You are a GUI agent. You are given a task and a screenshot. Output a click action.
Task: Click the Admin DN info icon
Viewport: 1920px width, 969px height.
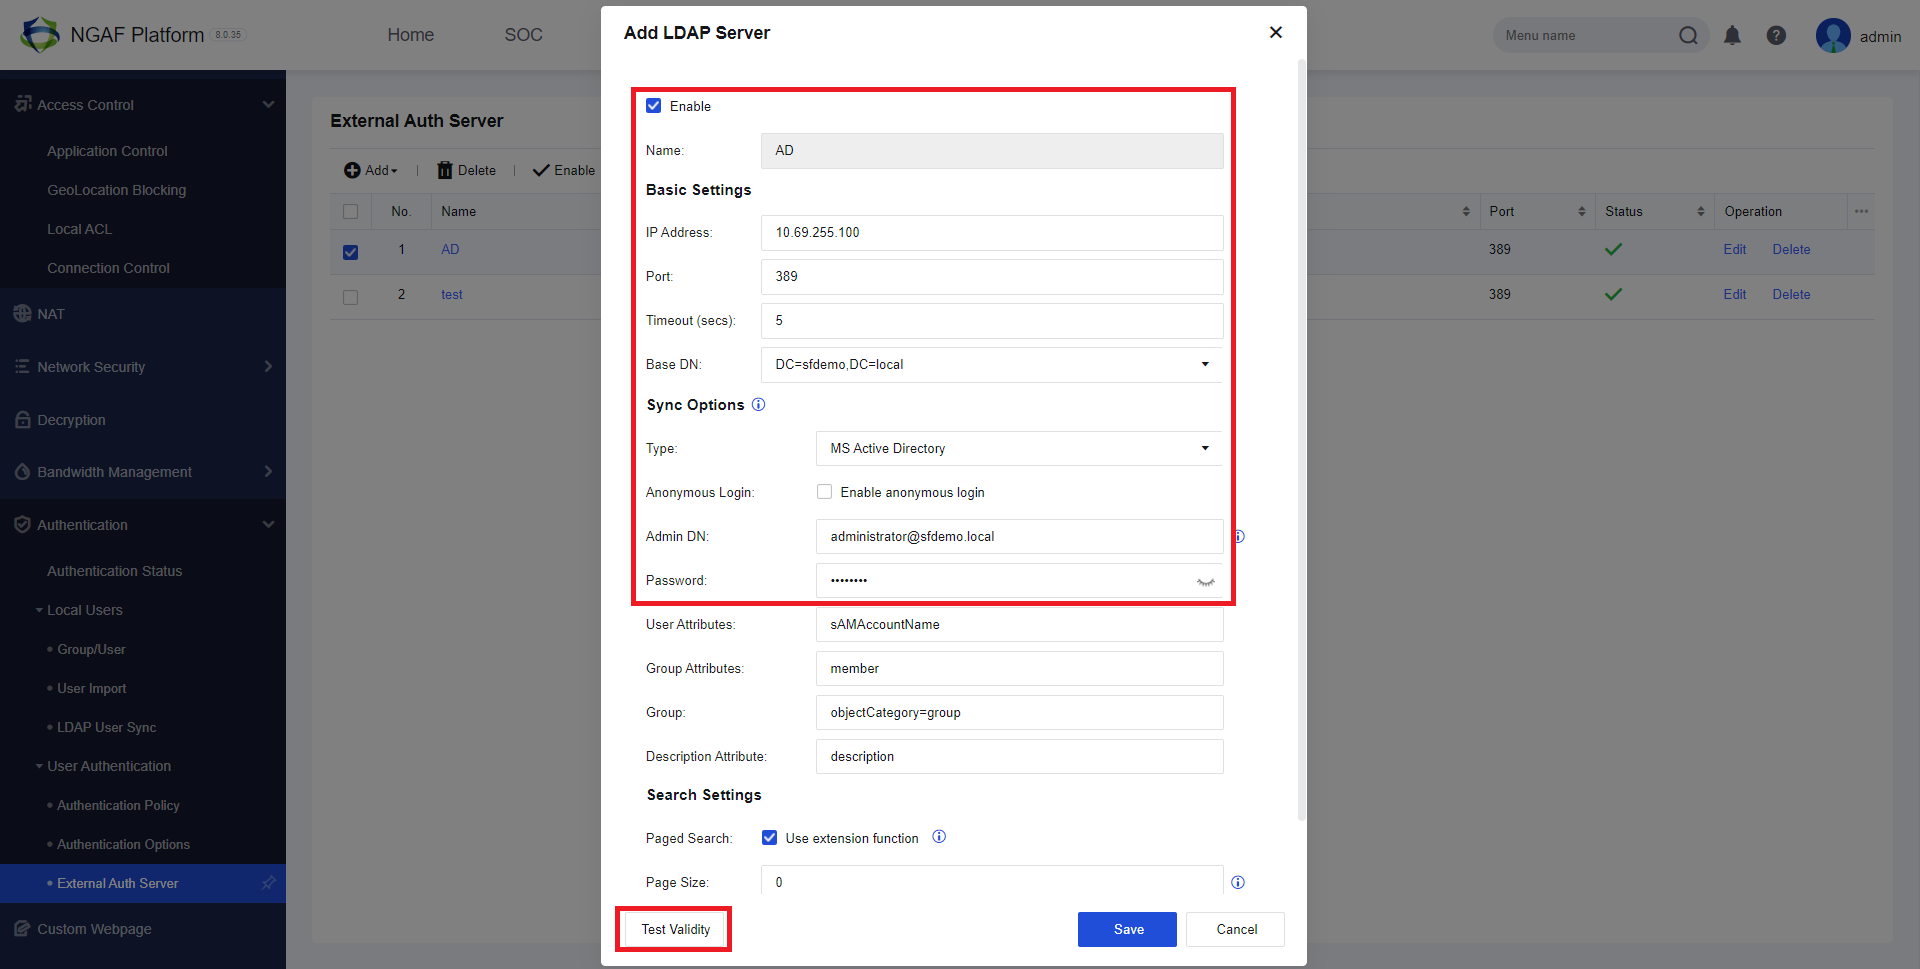1239,536
